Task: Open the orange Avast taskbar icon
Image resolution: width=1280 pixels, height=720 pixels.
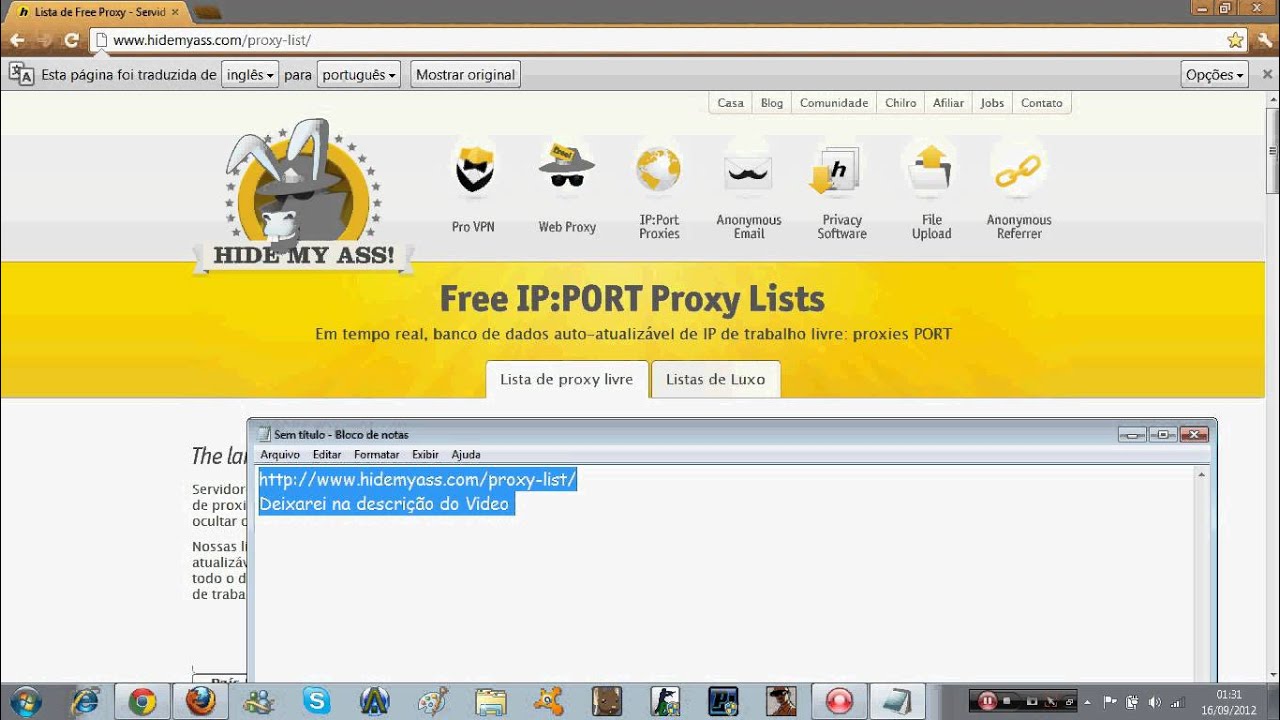Action: point(549,701)
